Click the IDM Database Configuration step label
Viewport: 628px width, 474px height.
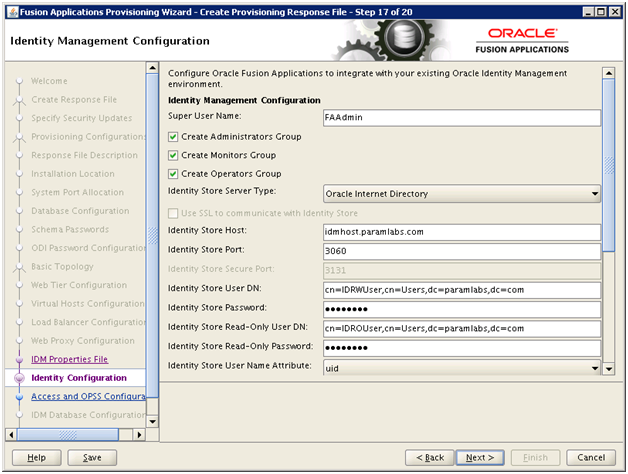[89, 415]
